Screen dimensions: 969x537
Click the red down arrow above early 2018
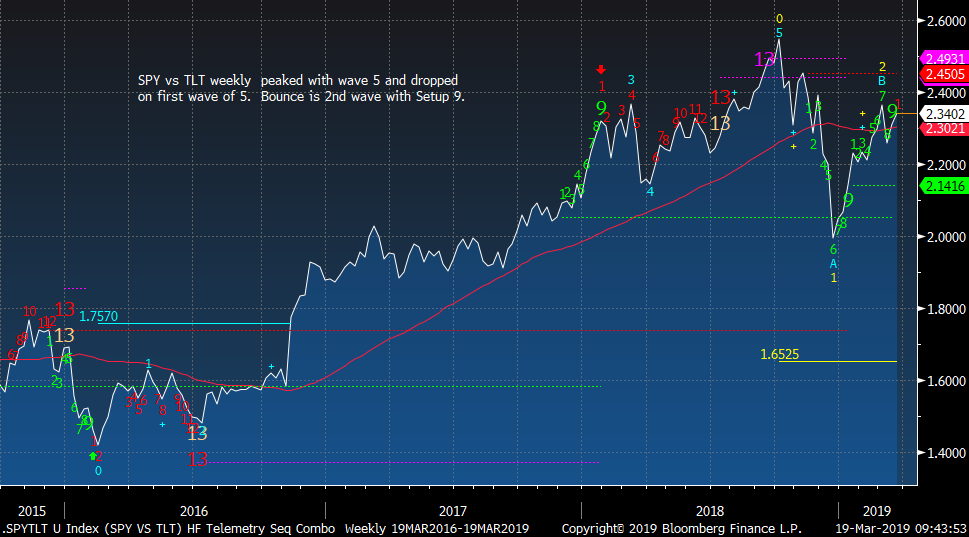[601, 70]
